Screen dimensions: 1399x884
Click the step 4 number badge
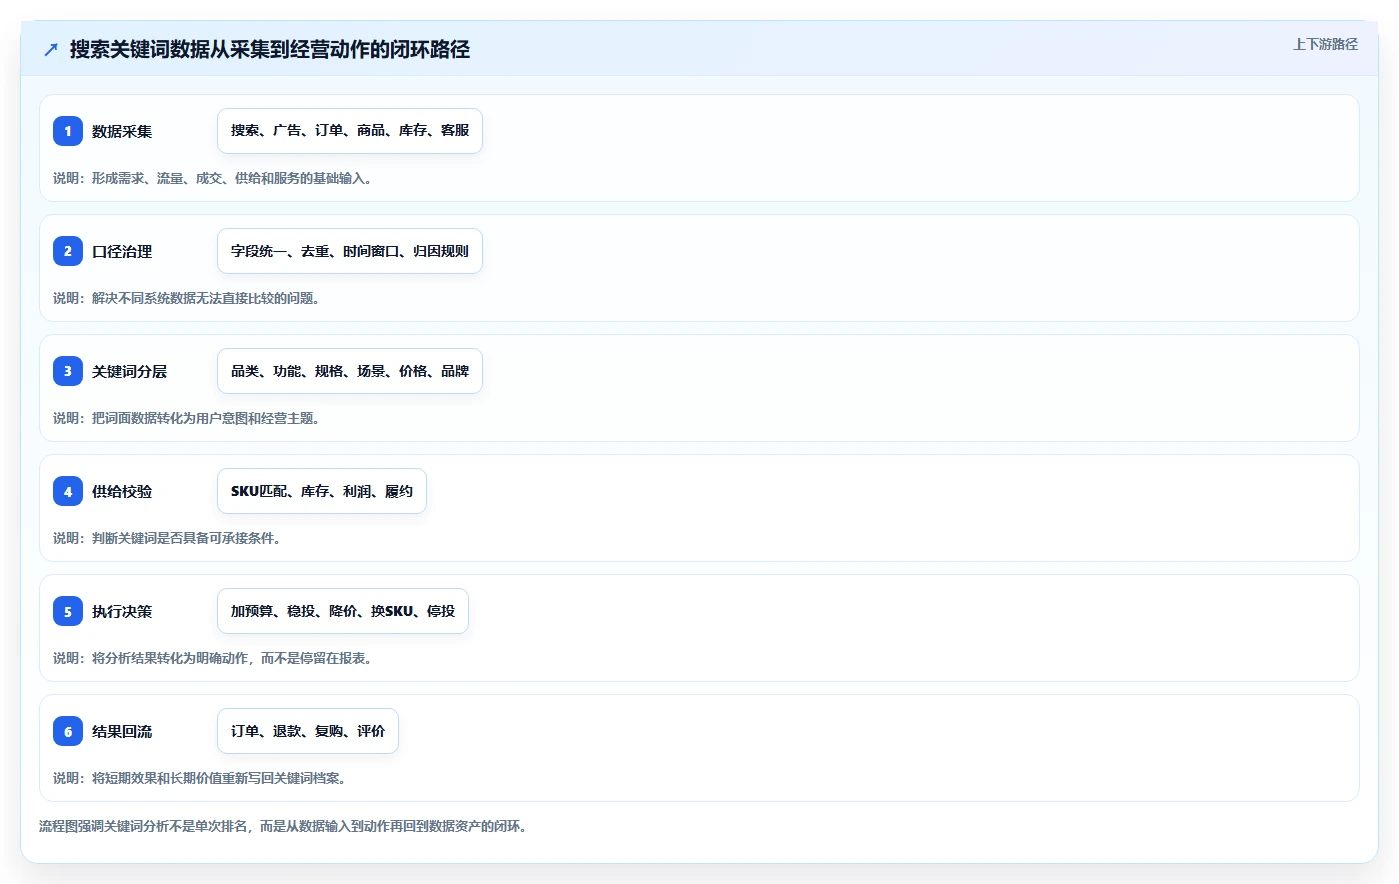tap(68, 491)
